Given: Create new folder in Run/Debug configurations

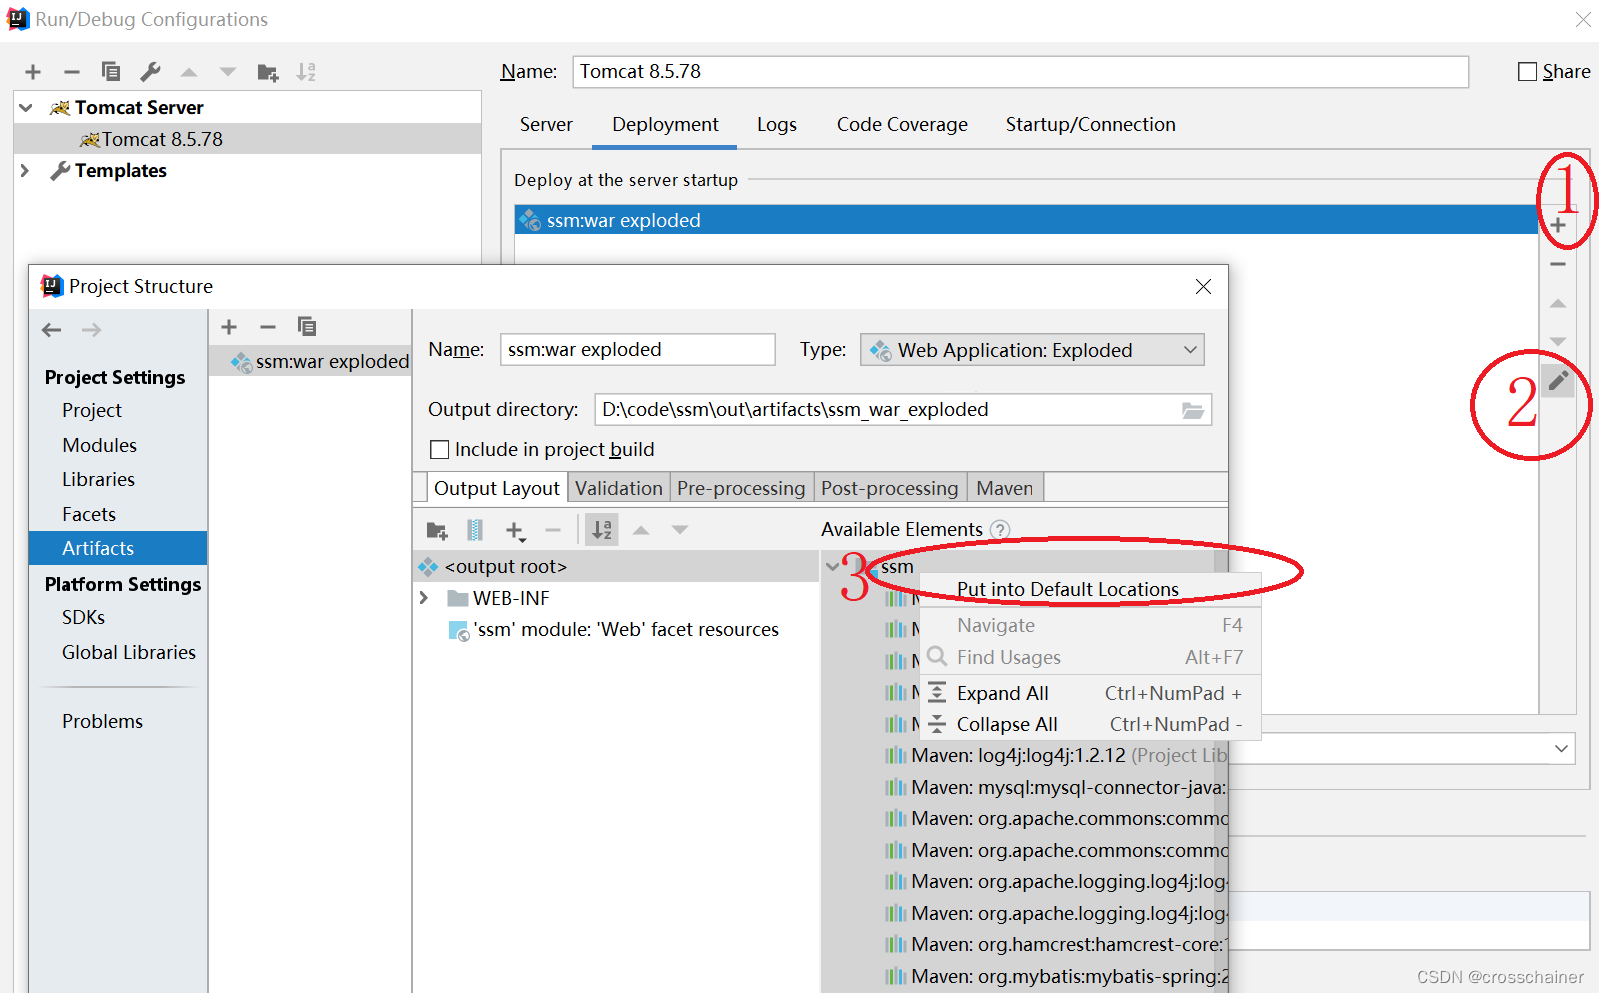Looking at the screenshot, I should pyautogui.click(x=267, y=72).
